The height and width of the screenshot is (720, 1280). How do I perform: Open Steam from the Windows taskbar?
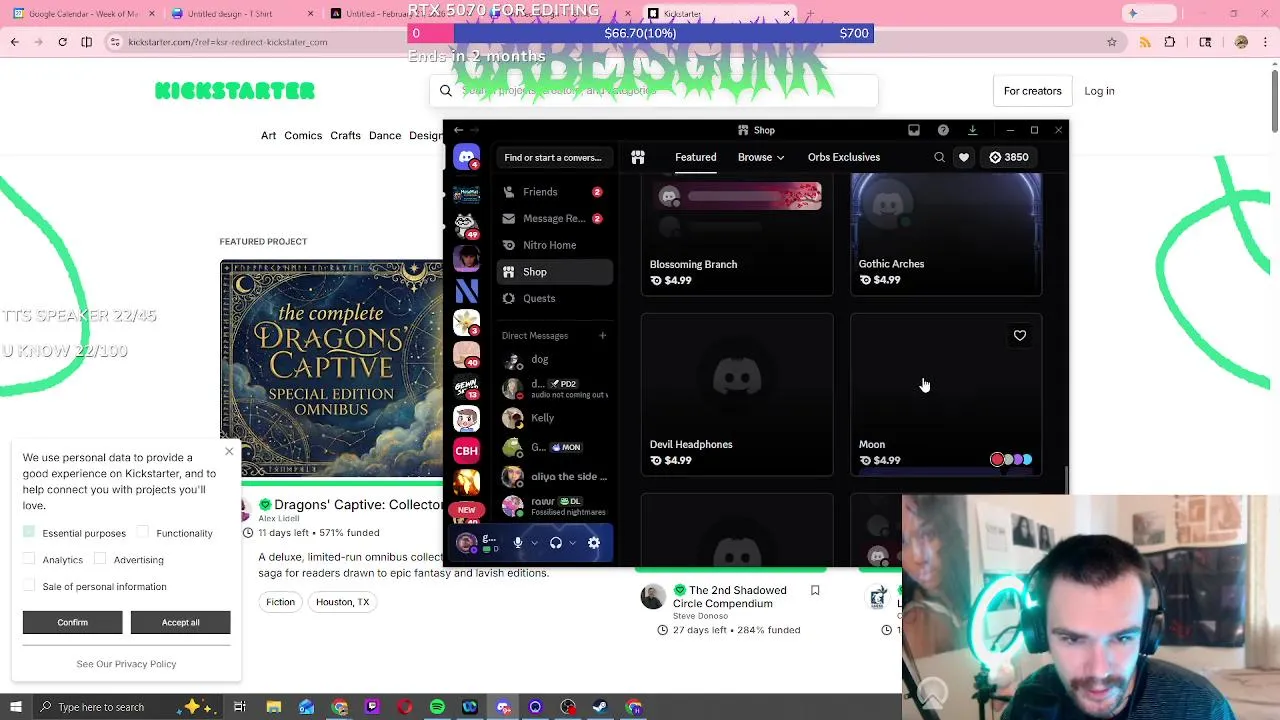click(x=600, y=707)
